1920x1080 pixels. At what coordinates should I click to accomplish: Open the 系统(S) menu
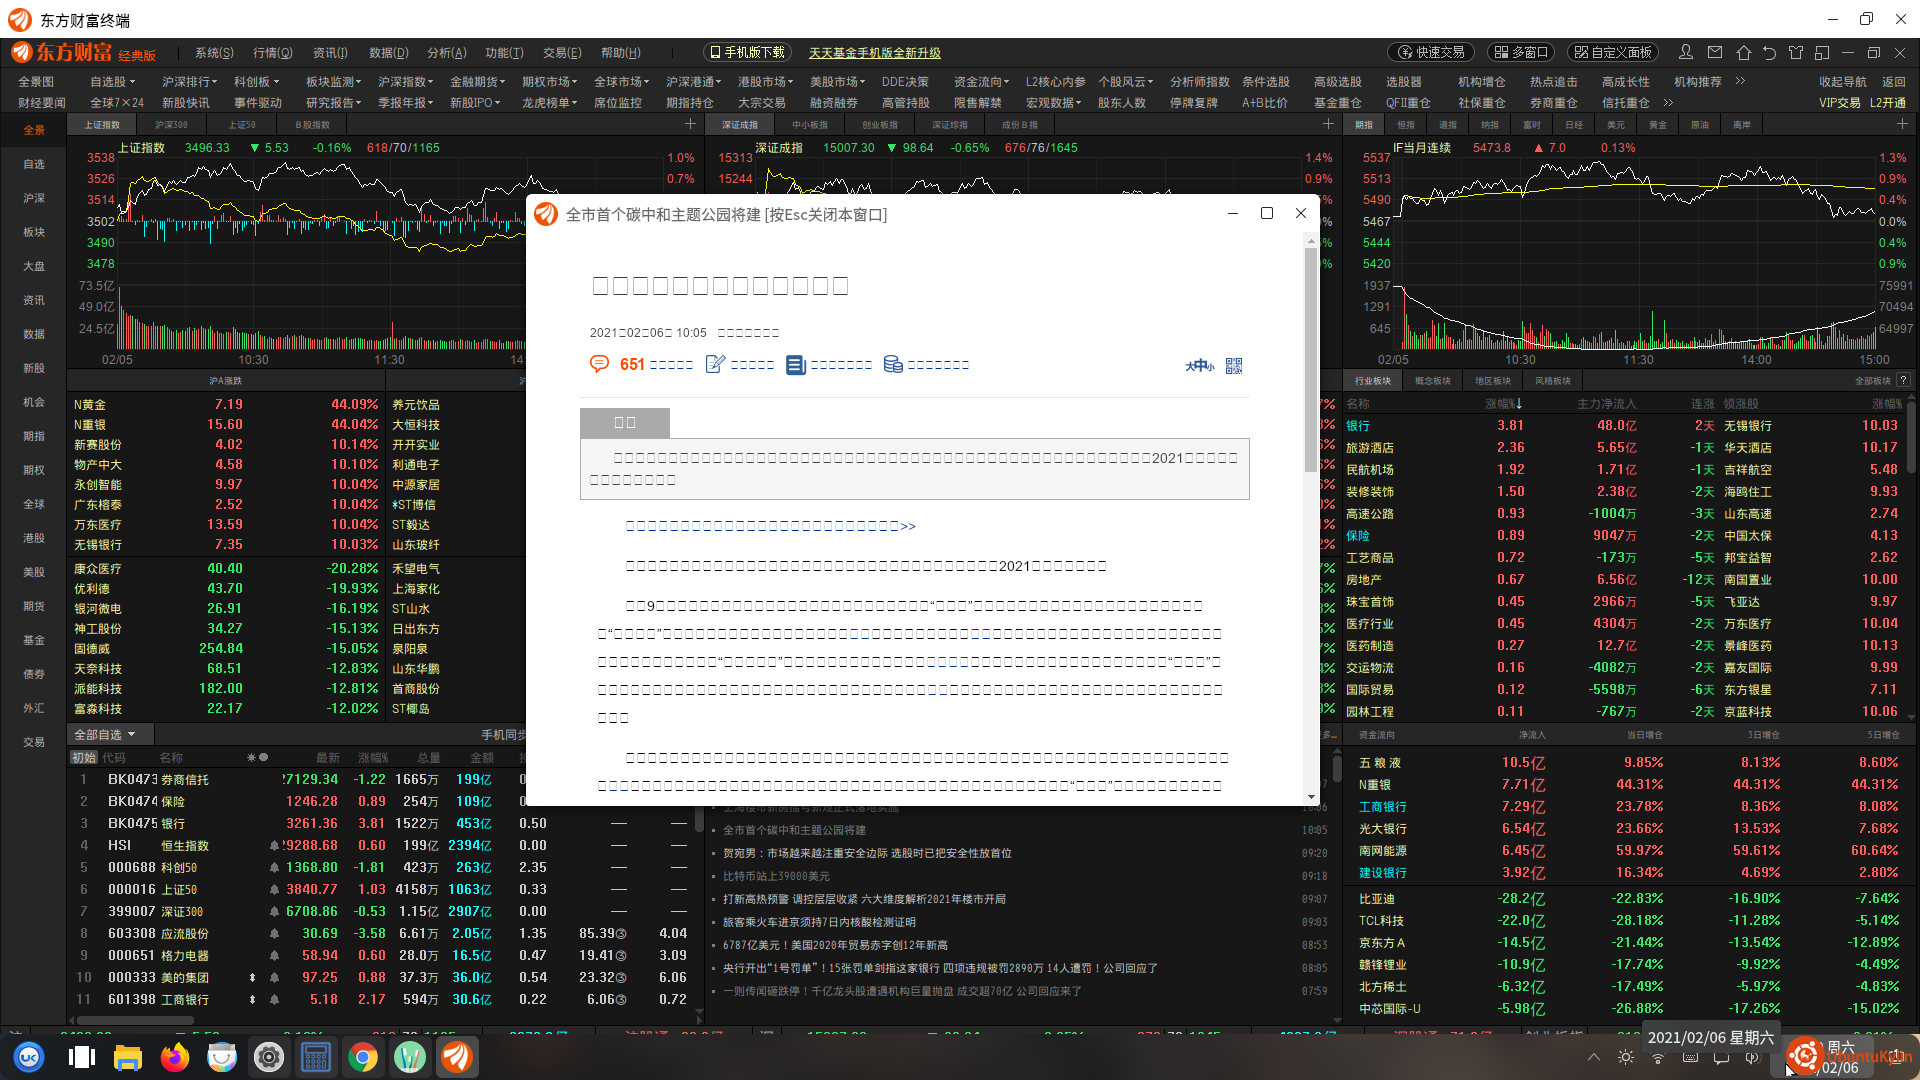click(214, 53)
